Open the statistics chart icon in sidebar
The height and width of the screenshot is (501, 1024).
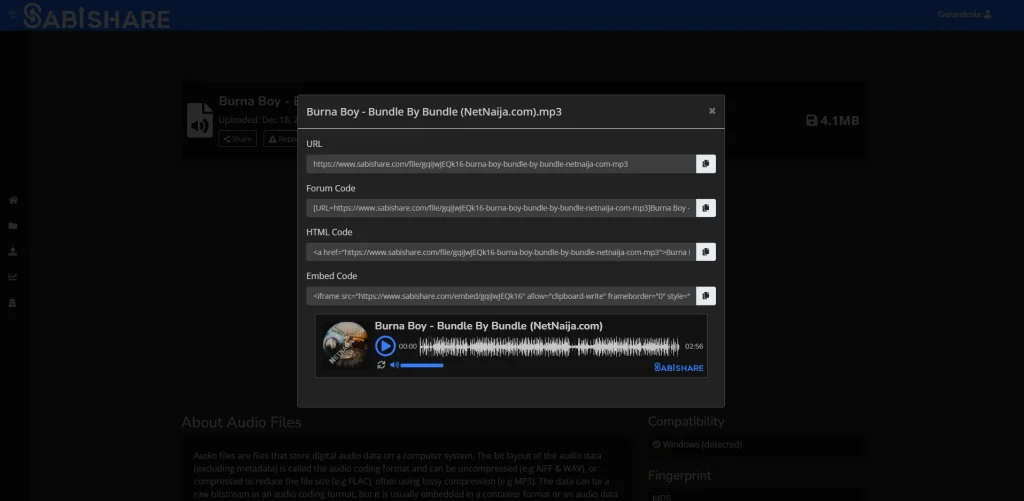[12, 277]
